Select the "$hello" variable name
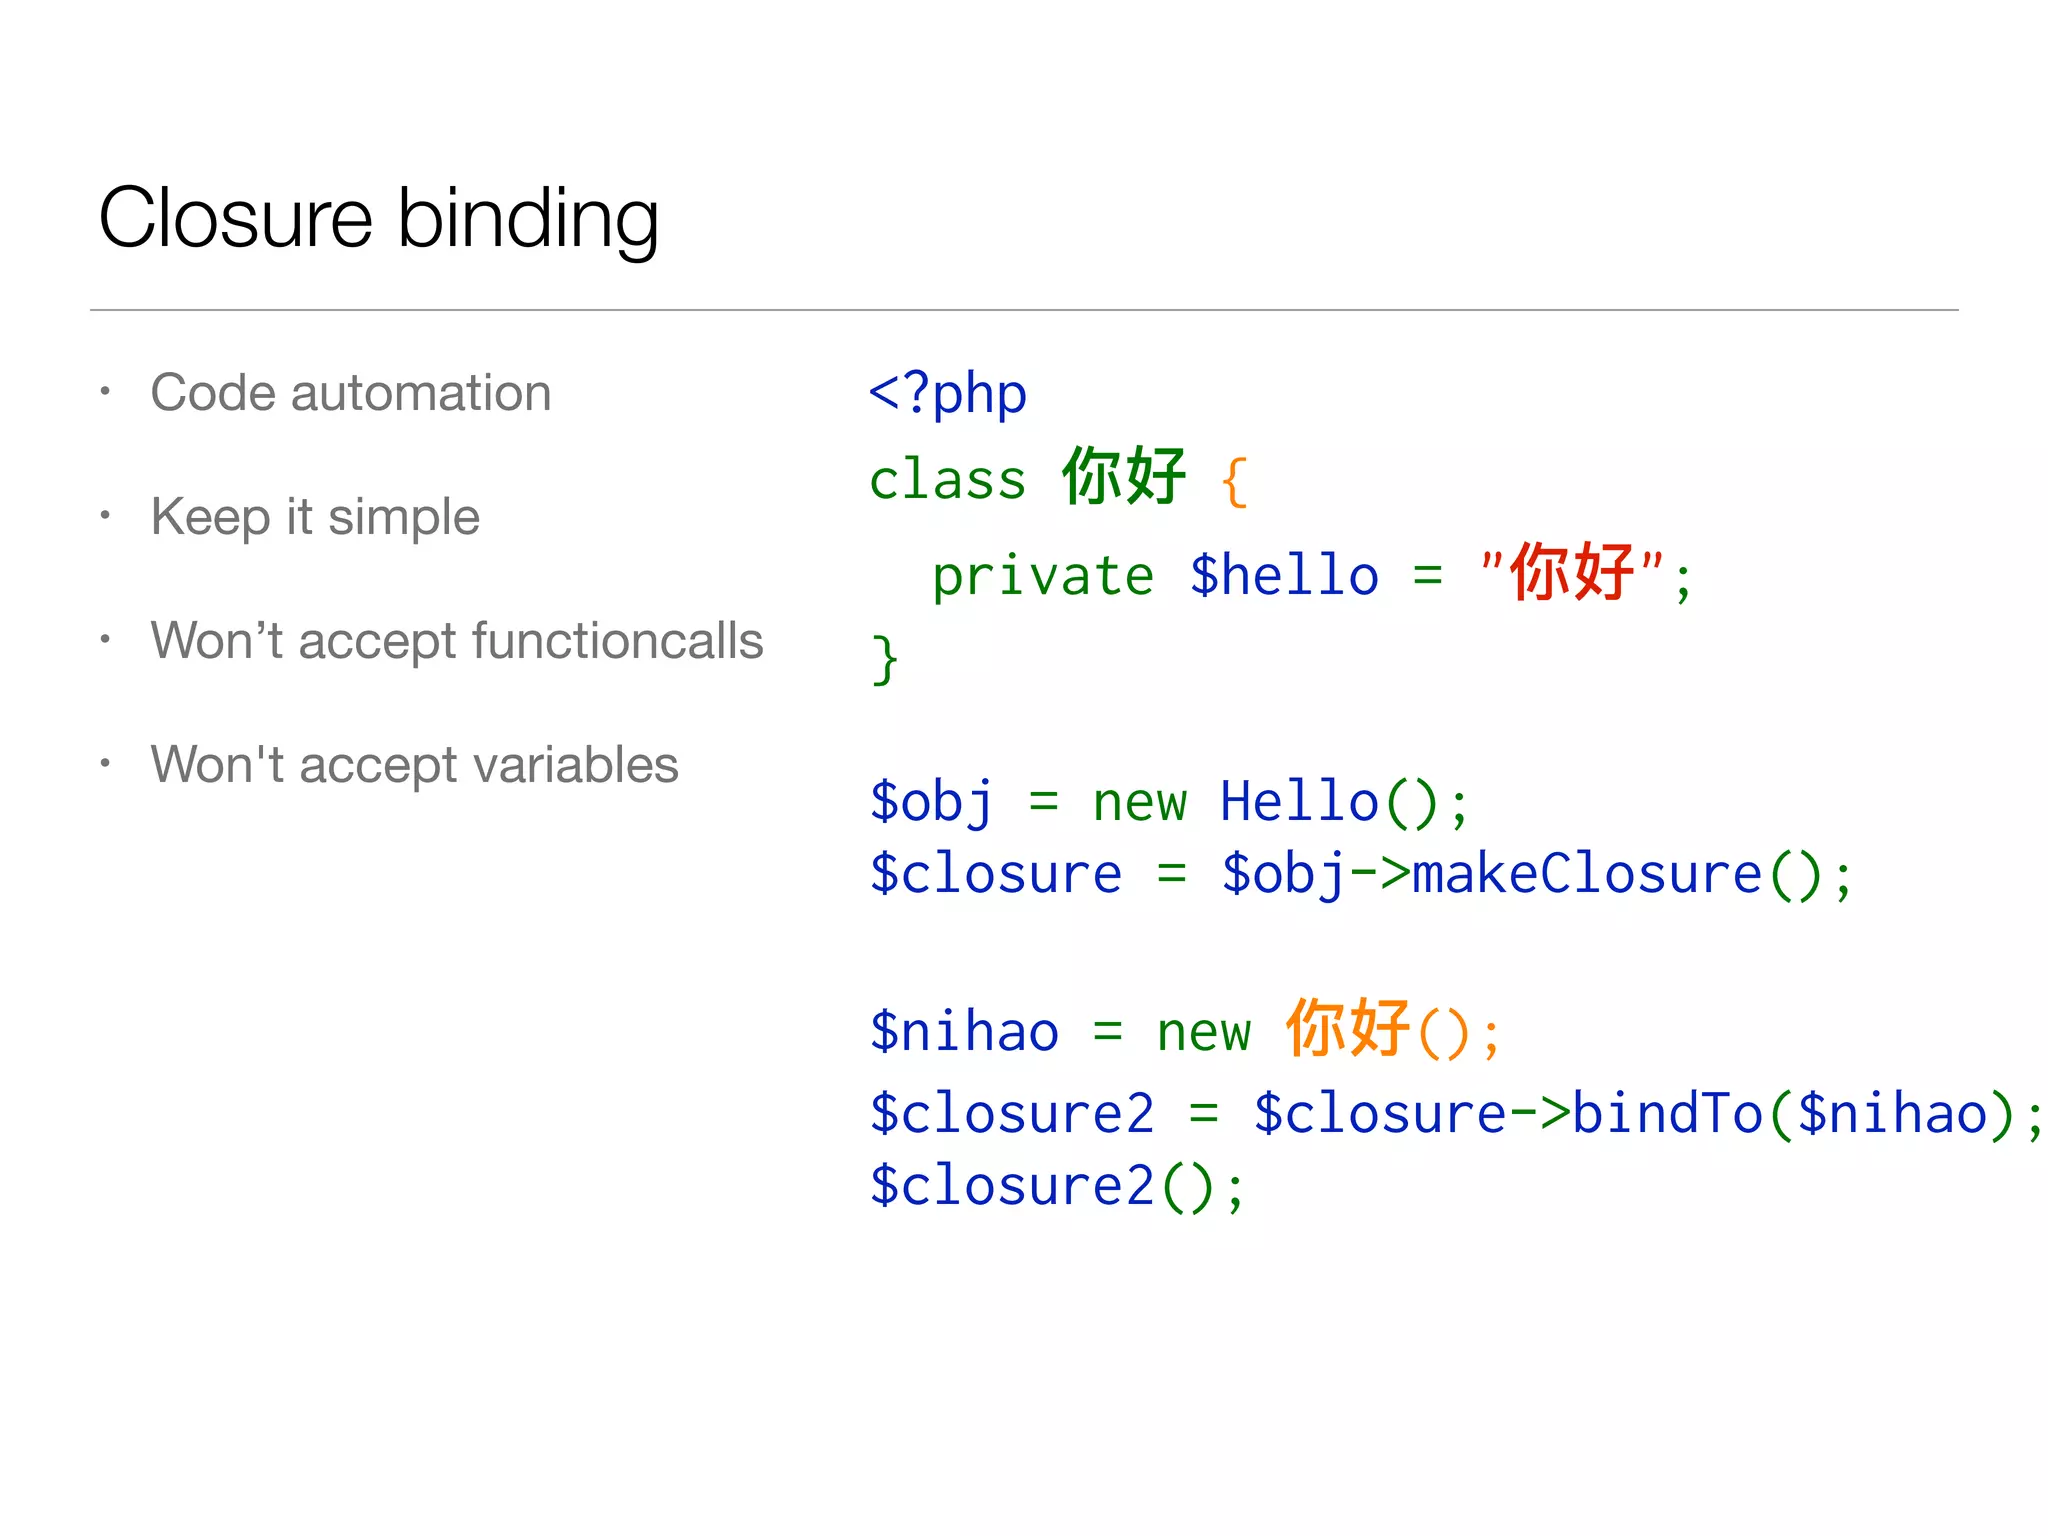Image resolution: width=2048 pixels, height=1536 pixels. click(x=1284, y=576)
